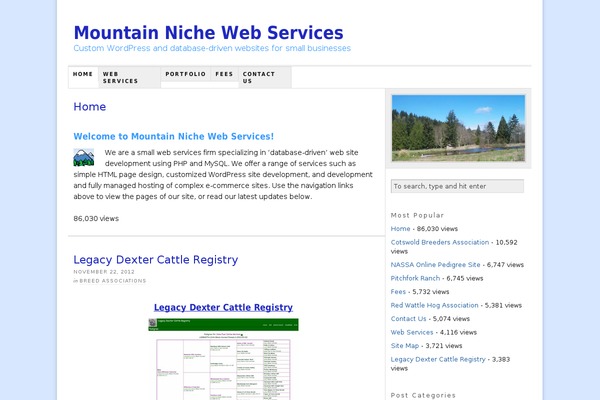Open the pedigree chart screenshot thumbnail
600x400 pixels.
[223, 359]
